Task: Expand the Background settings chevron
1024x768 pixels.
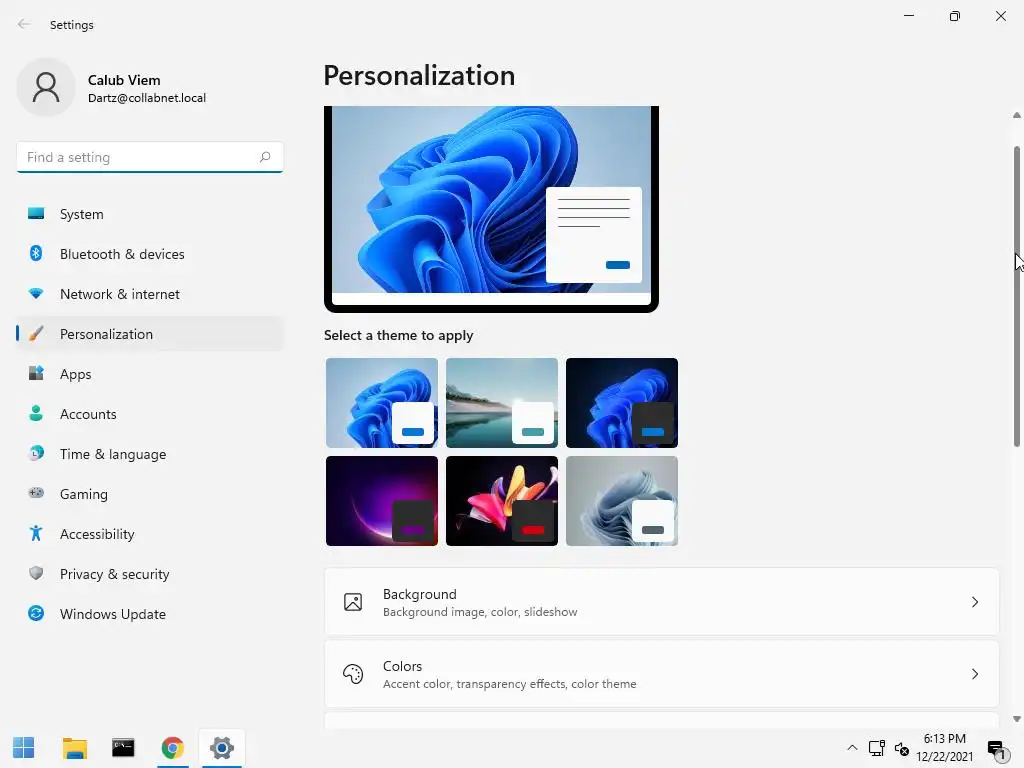Action: tap(974, 601)
